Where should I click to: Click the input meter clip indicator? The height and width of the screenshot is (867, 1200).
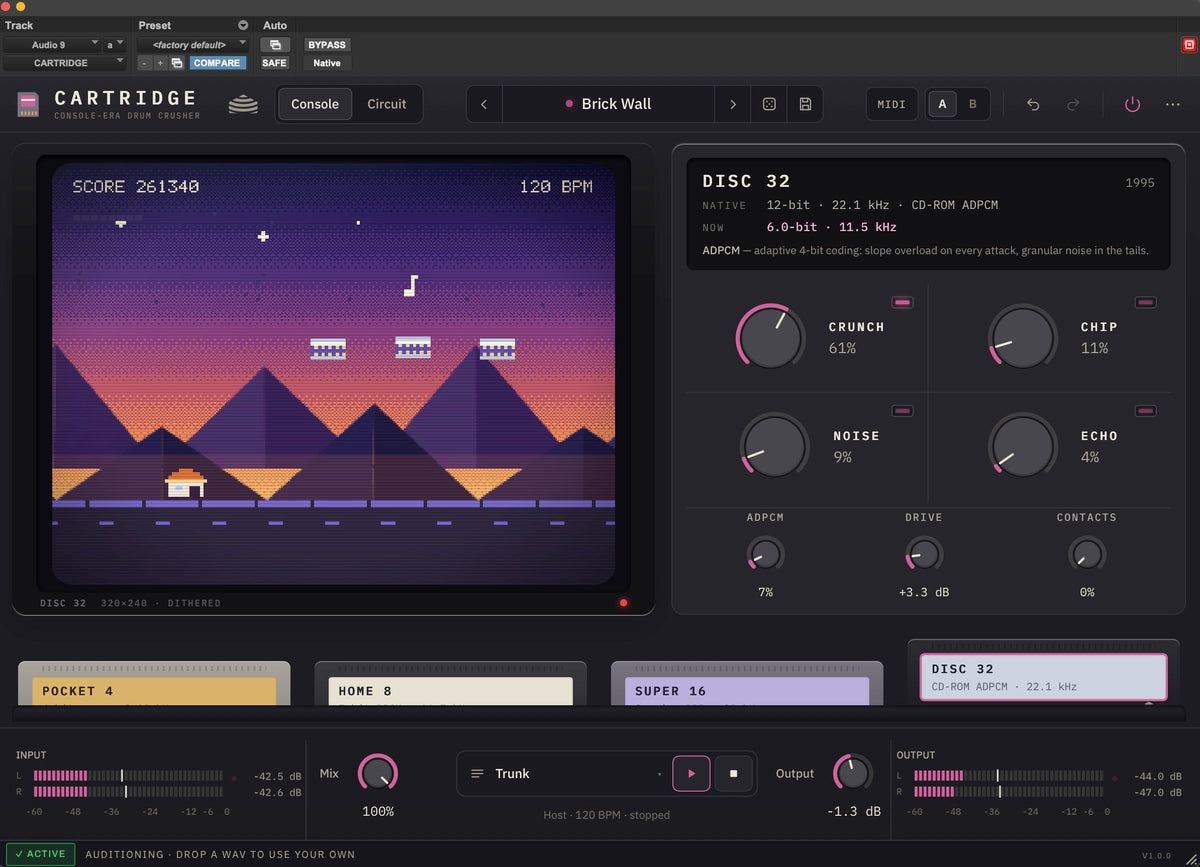click(x=234, y=777)
